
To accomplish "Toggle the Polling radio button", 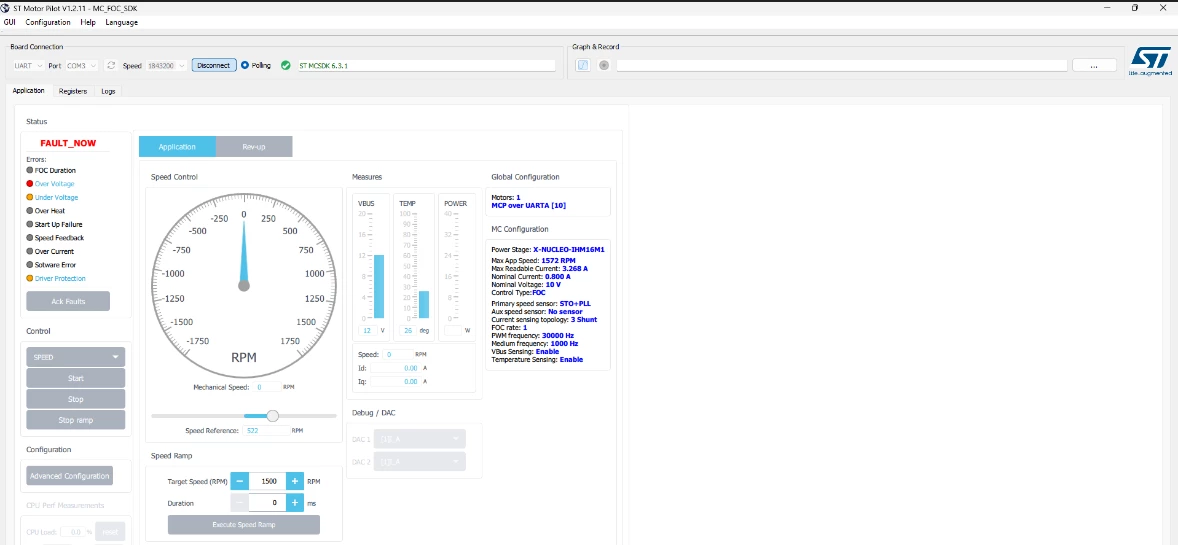I will [245, 65].
